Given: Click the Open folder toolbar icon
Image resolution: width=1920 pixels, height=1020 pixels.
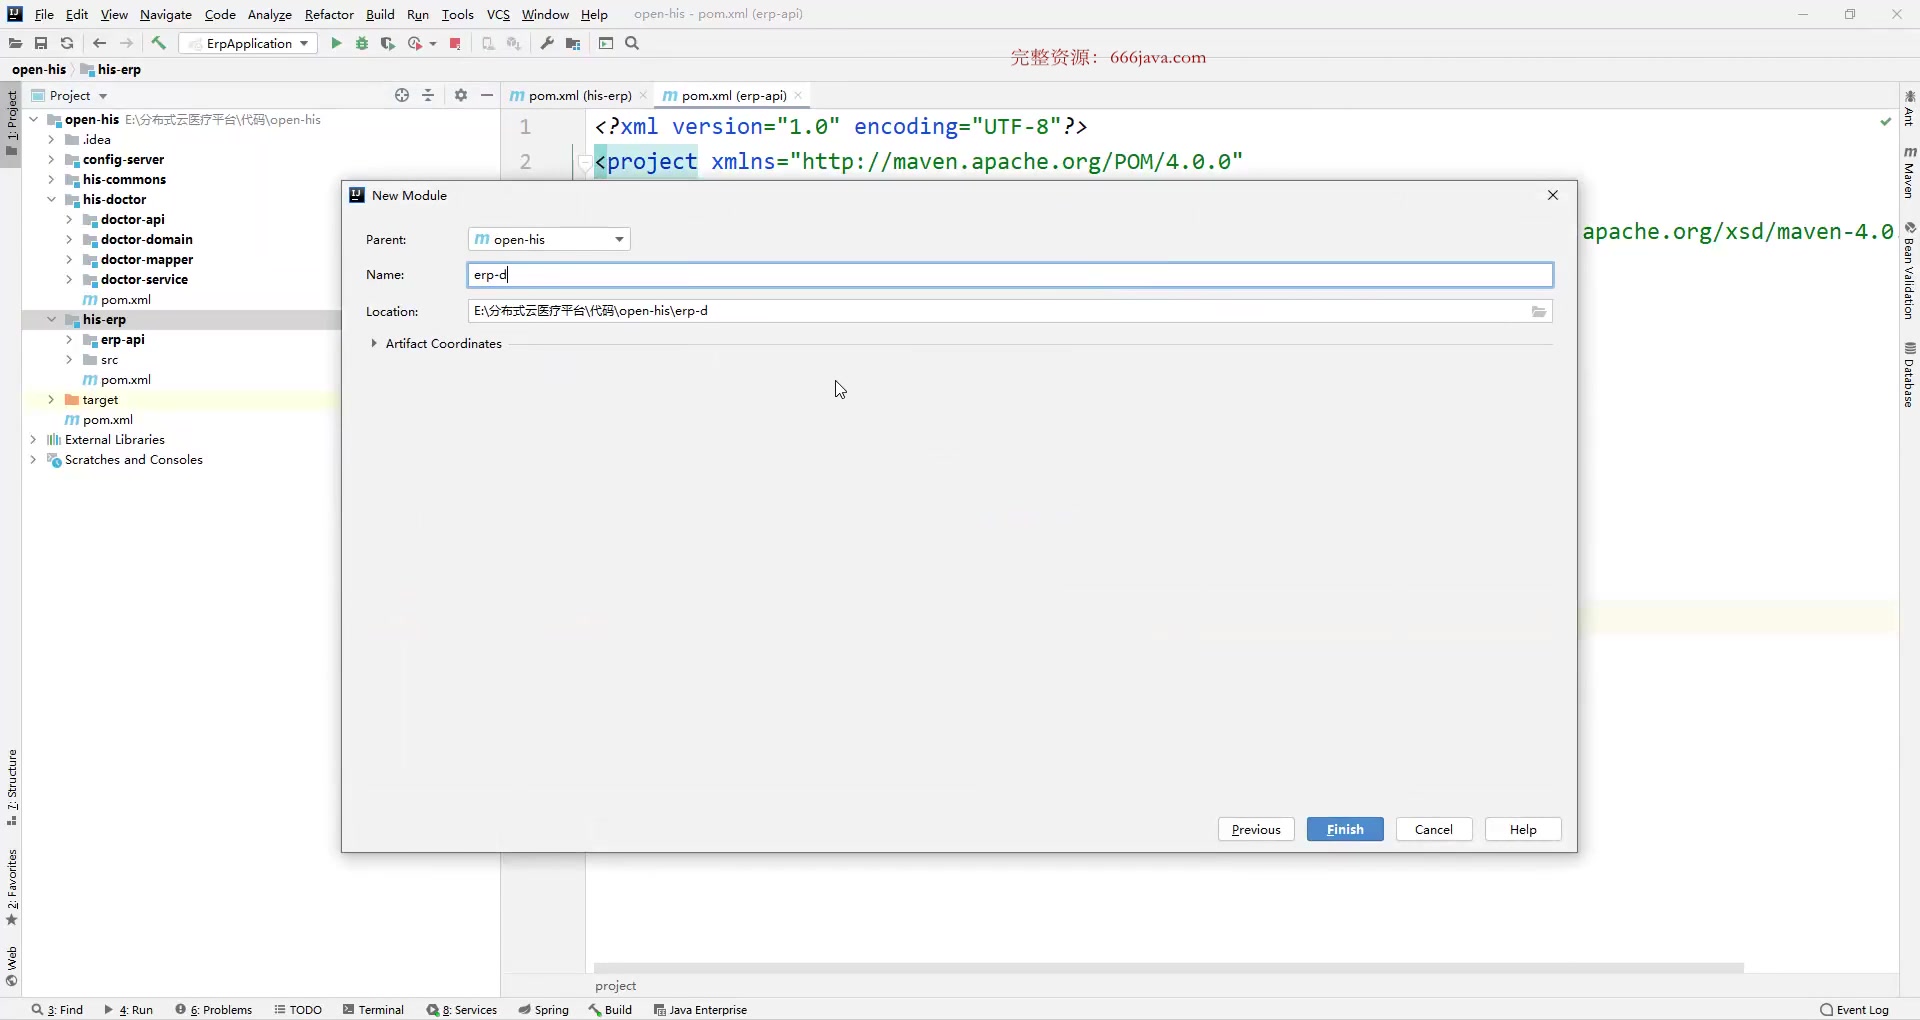Looking at the screenshot, I should (x=15, y=43).
